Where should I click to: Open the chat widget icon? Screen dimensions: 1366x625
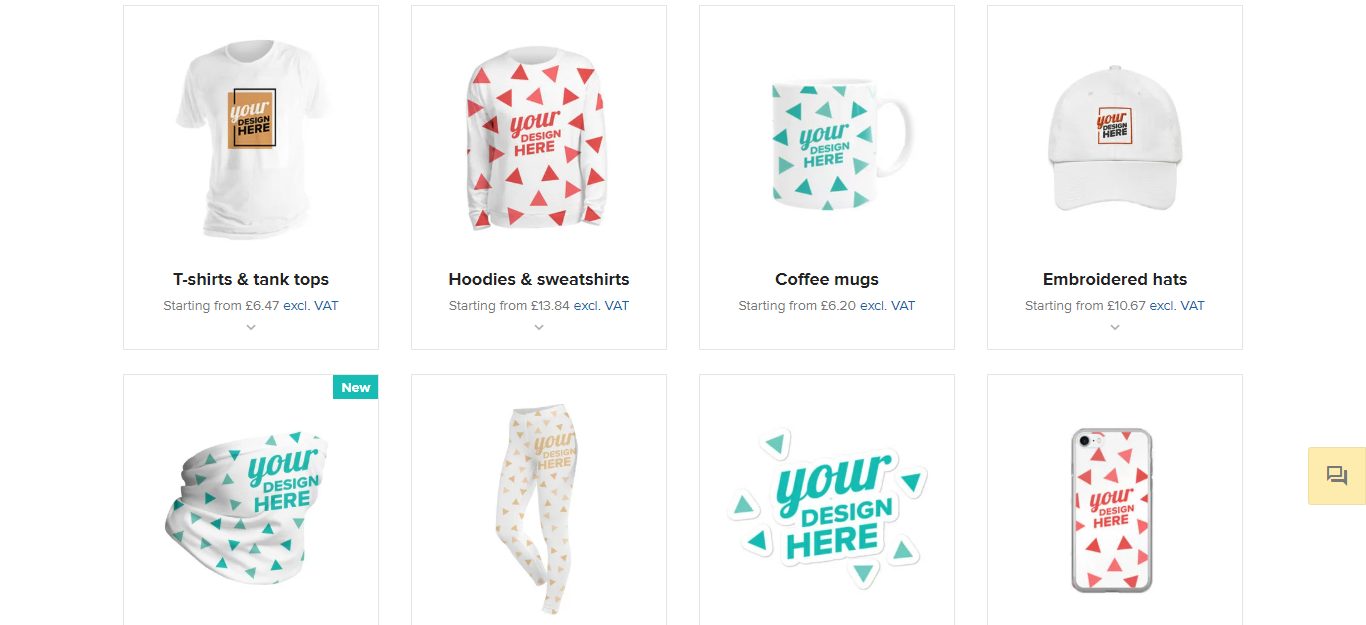[x=1337, y=476]
